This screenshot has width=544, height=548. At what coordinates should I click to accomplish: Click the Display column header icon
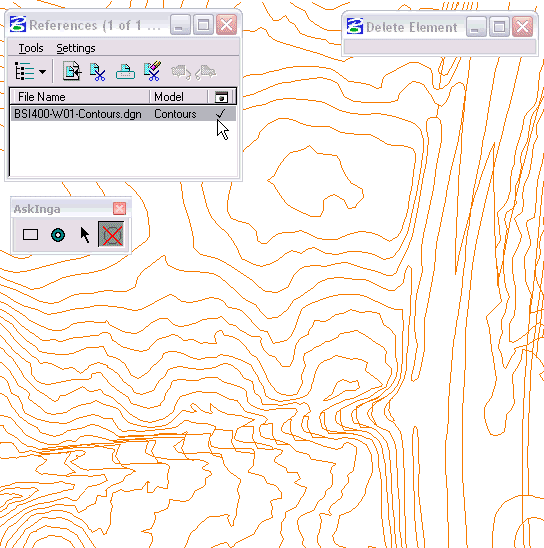221,97
